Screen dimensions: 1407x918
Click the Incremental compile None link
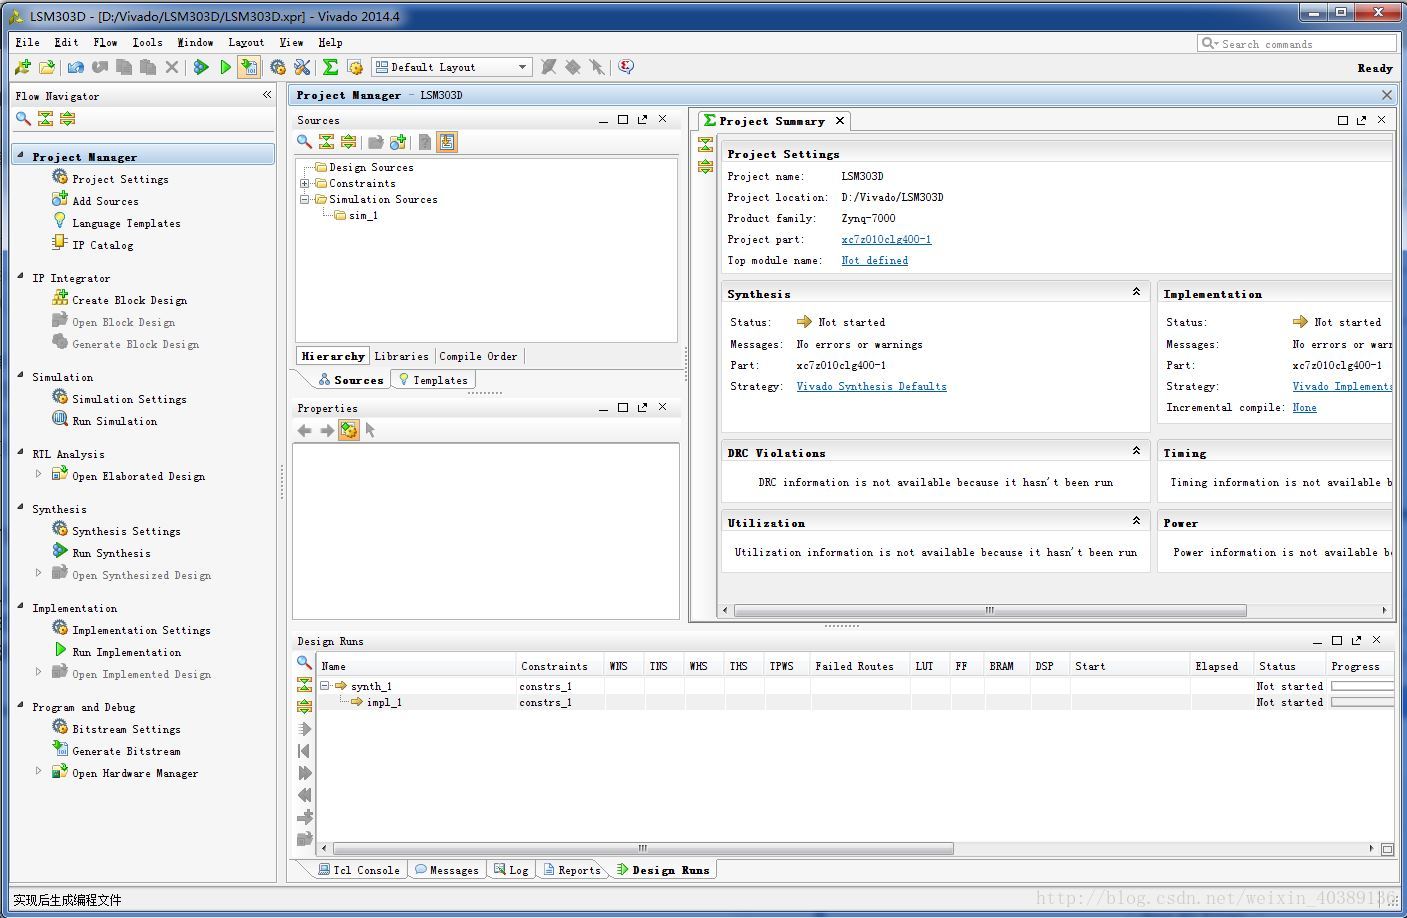point(1304,407)
